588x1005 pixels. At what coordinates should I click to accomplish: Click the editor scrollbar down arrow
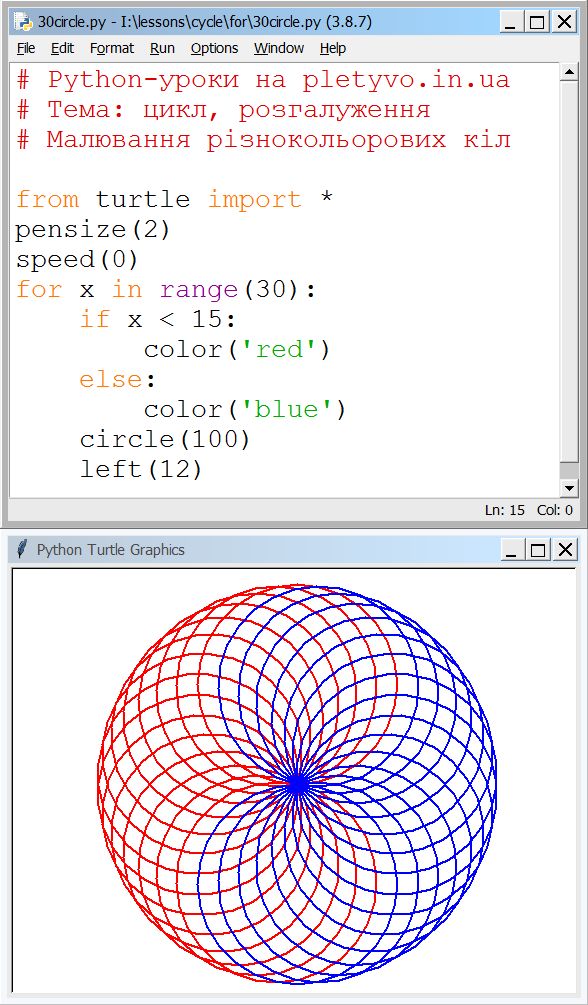tap(569, 488)
